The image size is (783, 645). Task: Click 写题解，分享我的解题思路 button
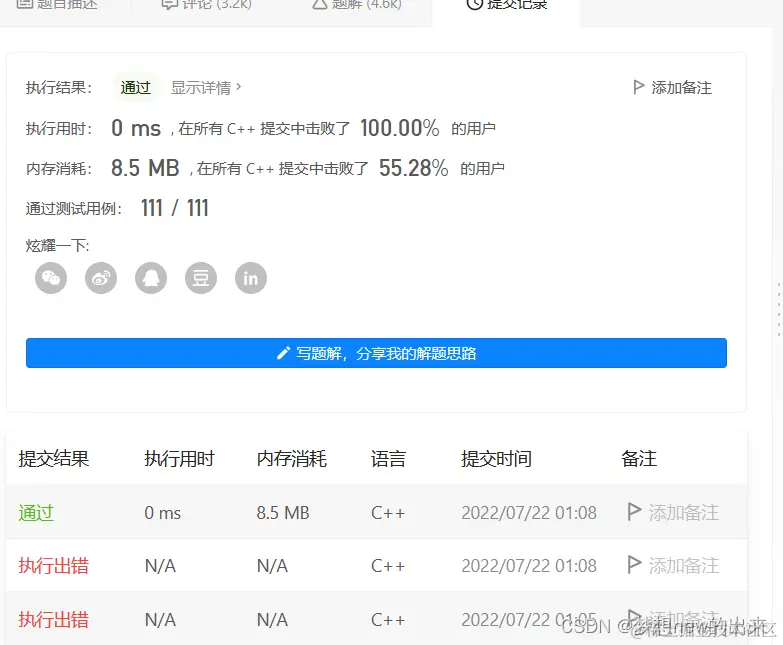376,353
